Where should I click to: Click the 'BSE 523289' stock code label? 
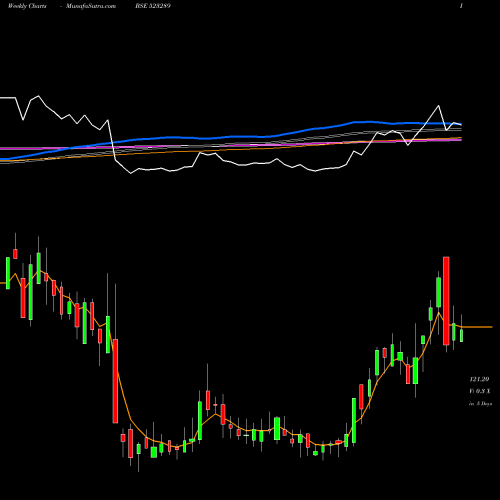click(x=153, y=6)
